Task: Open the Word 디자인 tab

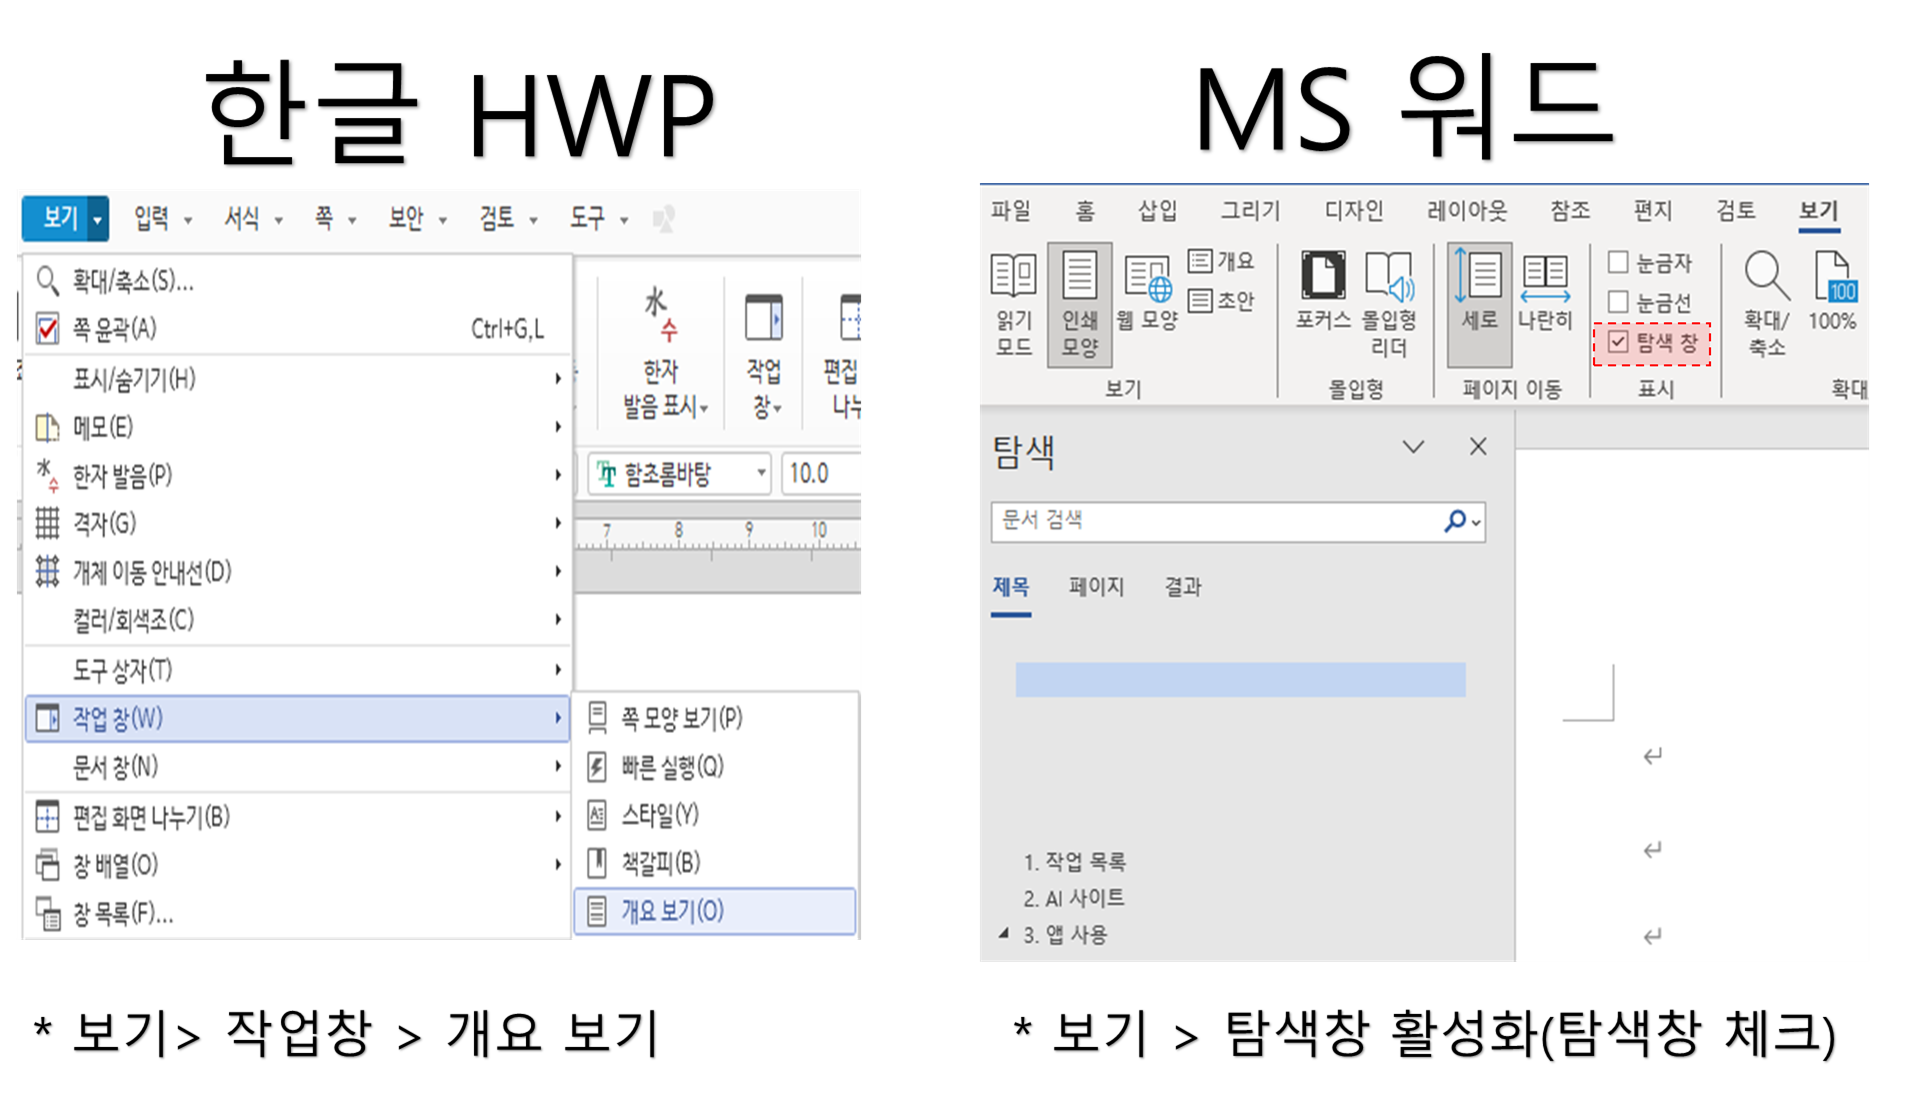Action: 1354,210
